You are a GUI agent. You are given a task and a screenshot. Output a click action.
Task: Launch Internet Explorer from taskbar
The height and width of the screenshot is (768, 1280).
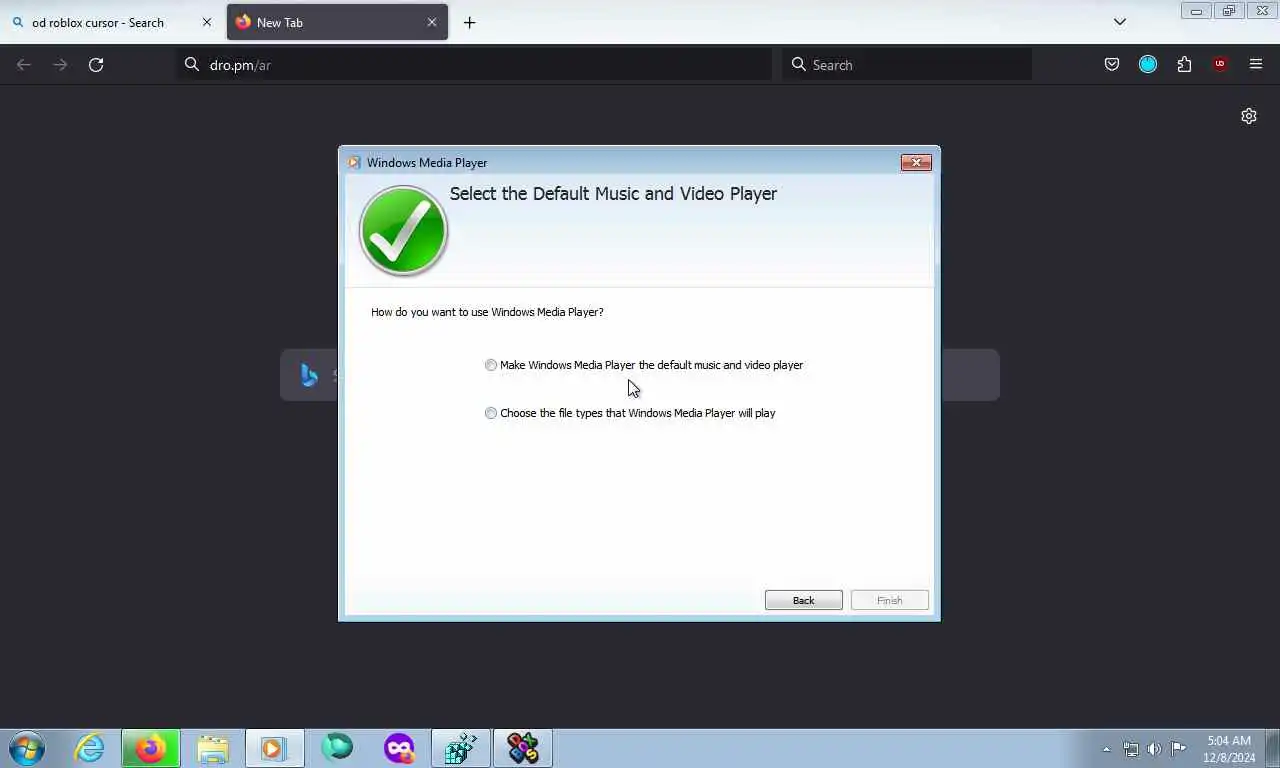pos(90,748)
